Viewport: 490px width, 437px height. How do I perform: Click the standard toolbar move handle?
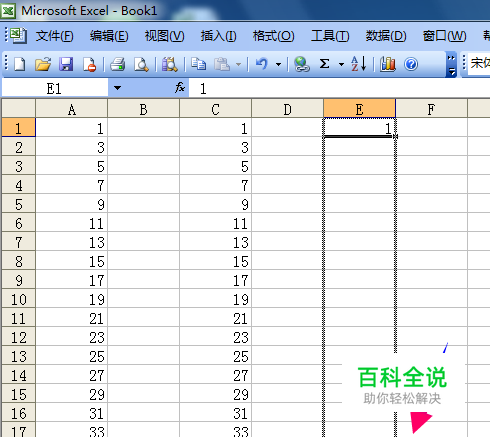(x=6, y=63)
